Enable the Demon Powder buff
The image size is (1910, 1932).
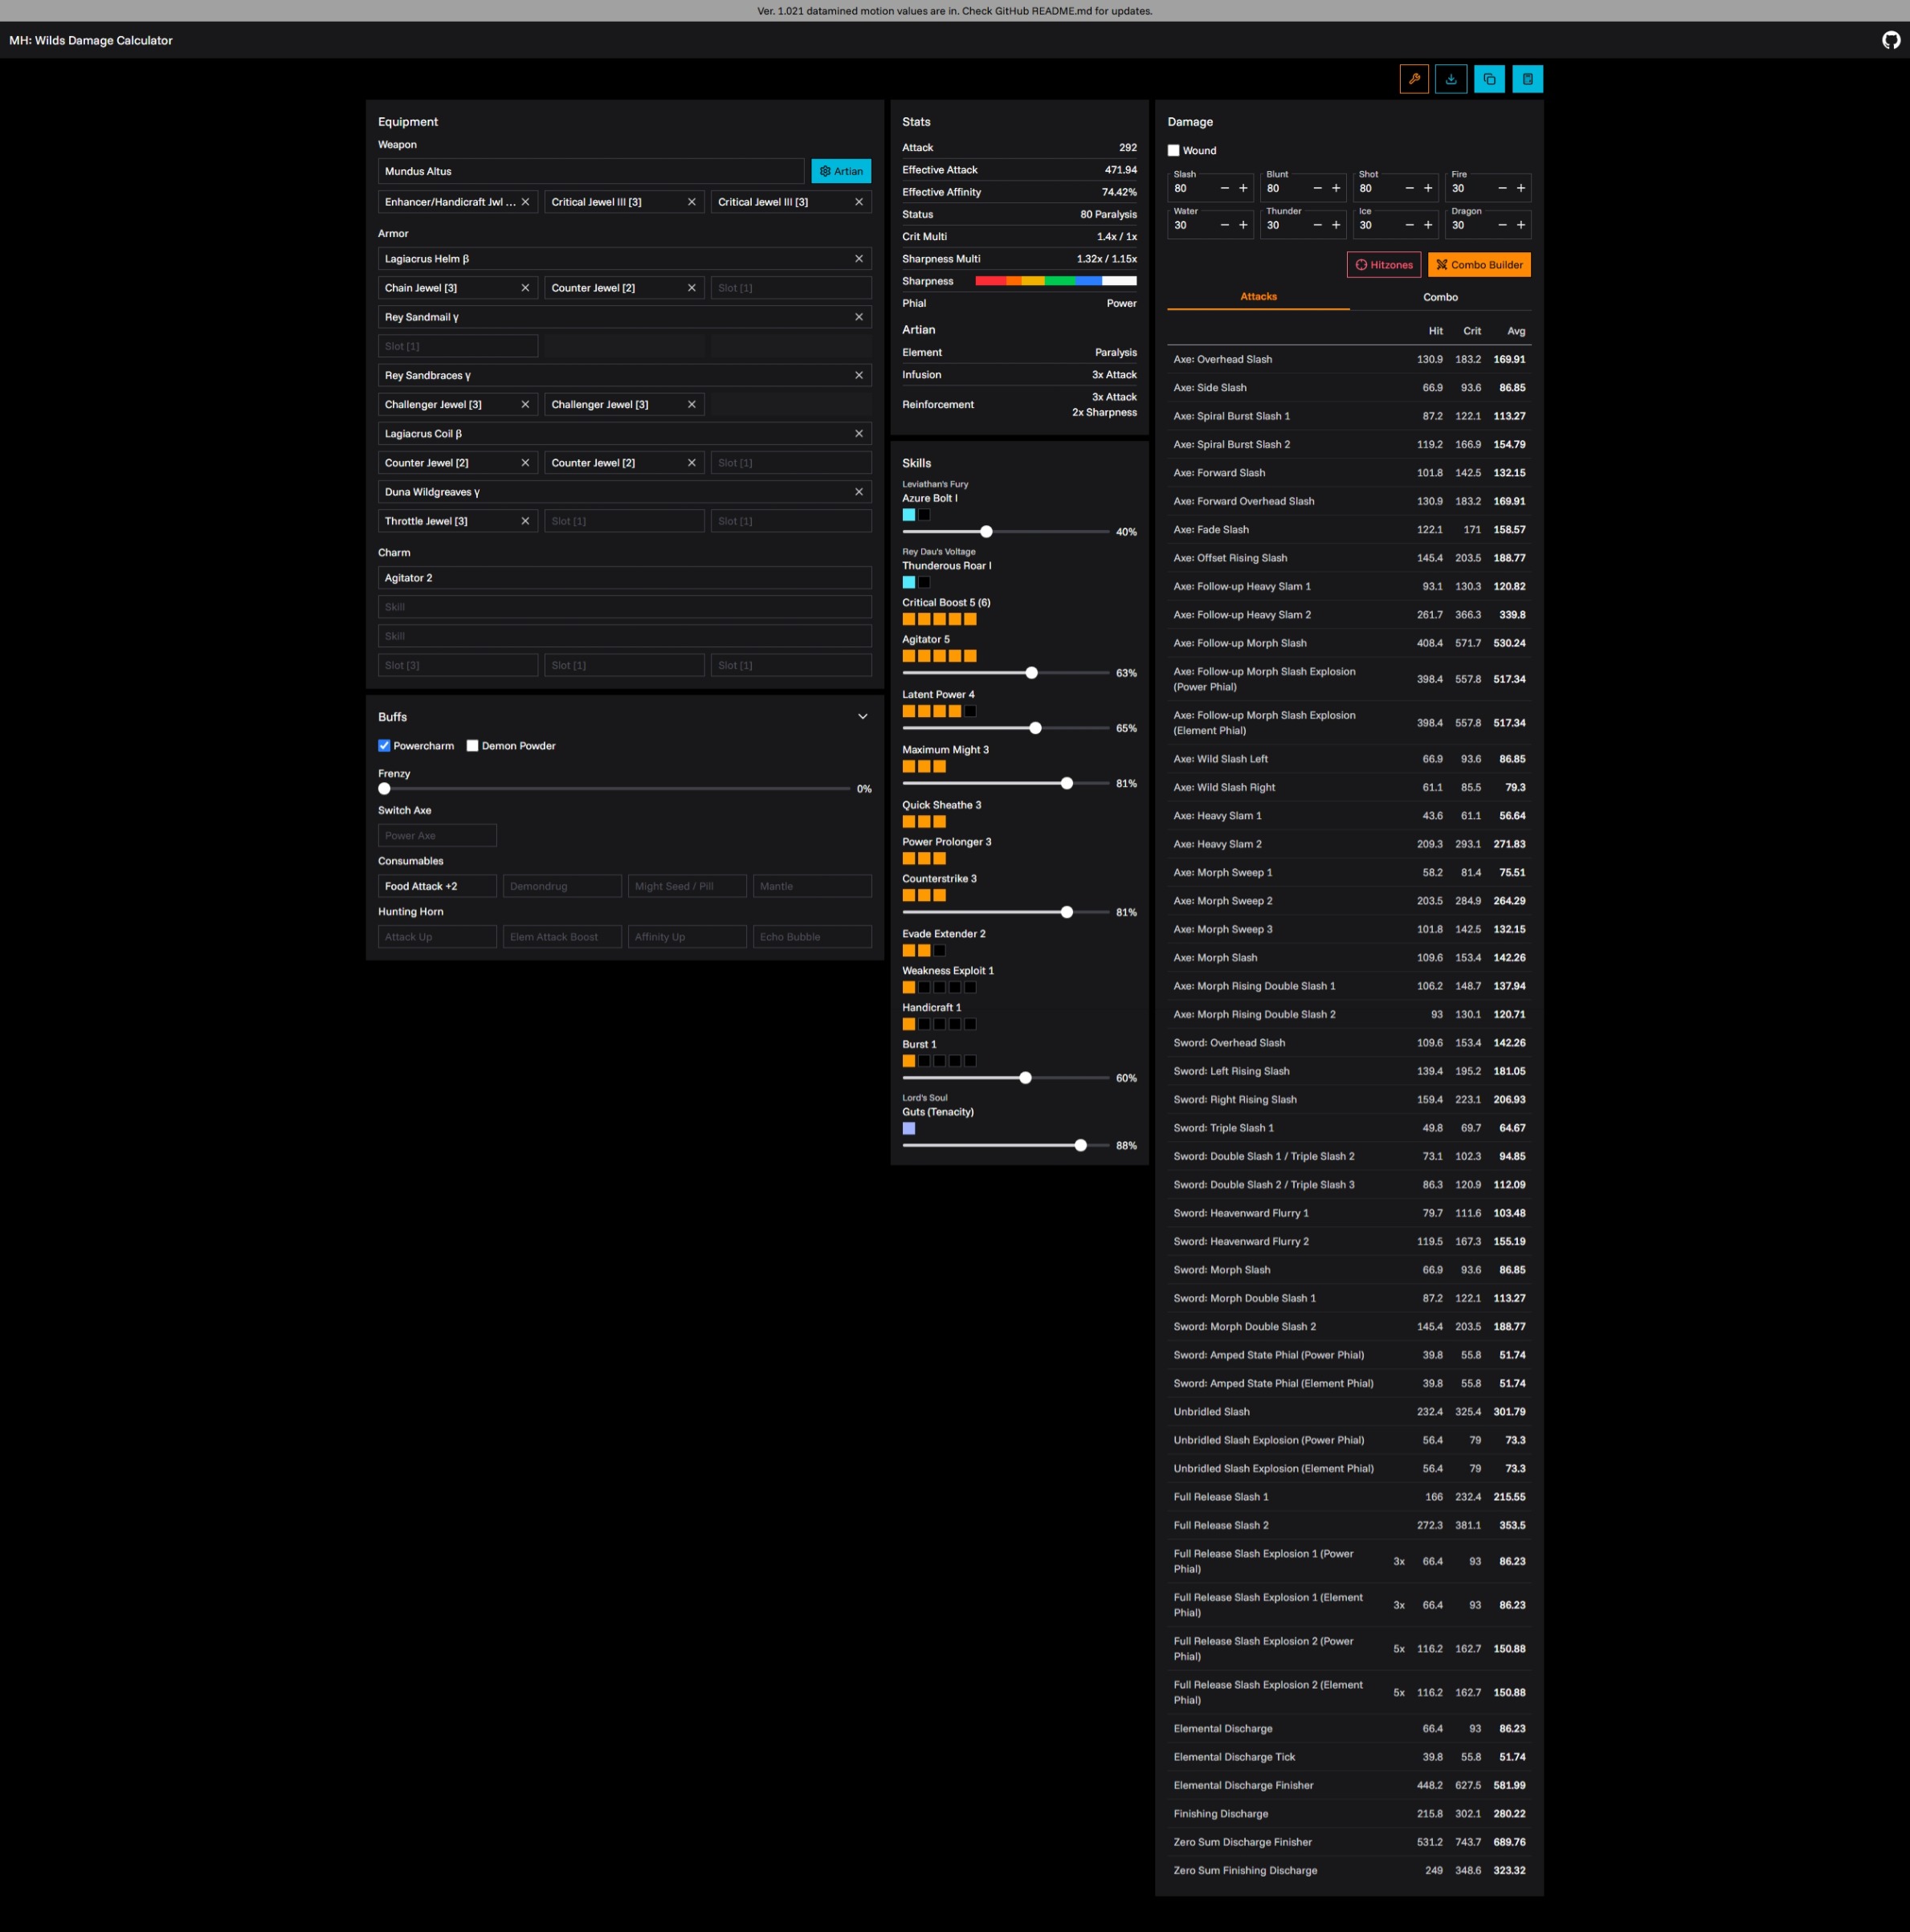click(x=472, y=746)
